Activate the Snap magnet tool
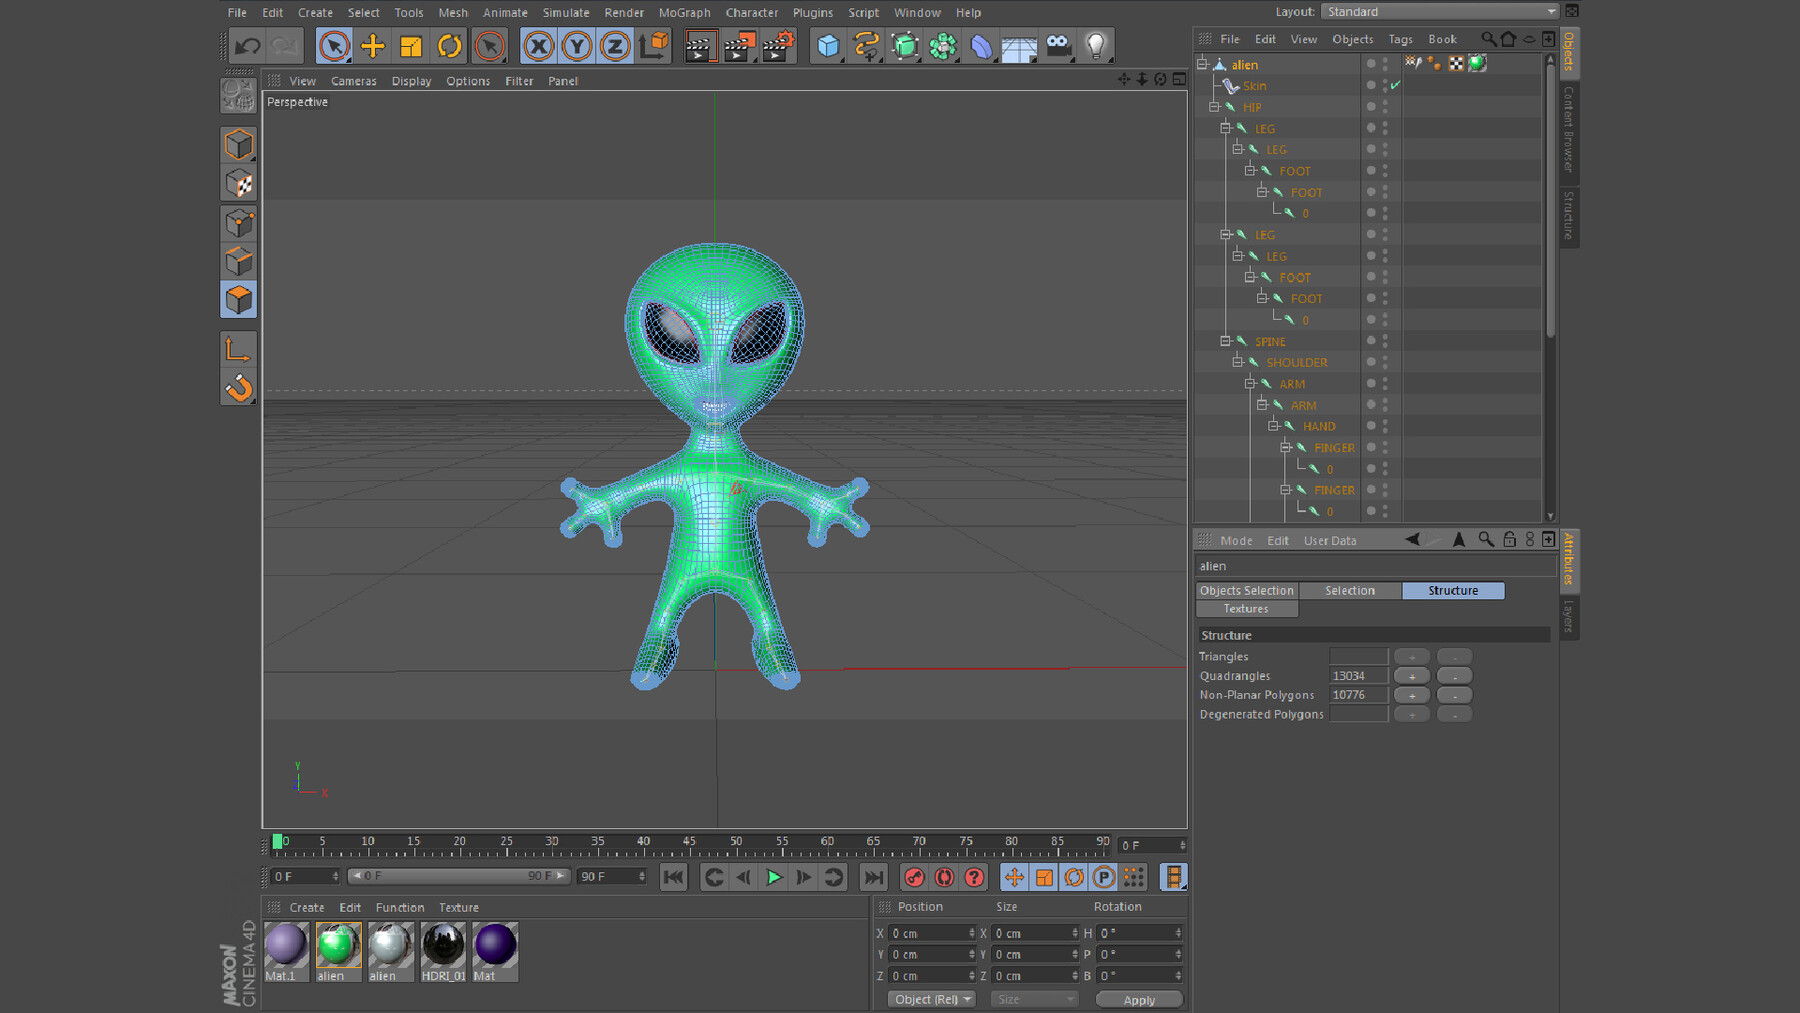 click(x=238, y=389)
